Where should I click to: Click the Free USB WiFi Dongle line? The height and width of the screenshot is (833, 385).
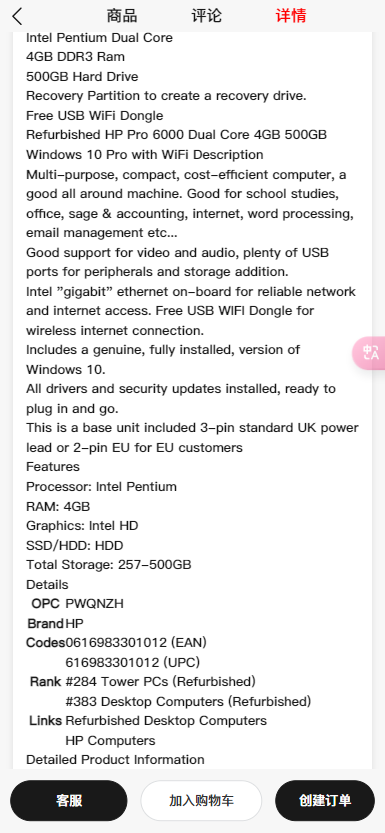95,116
